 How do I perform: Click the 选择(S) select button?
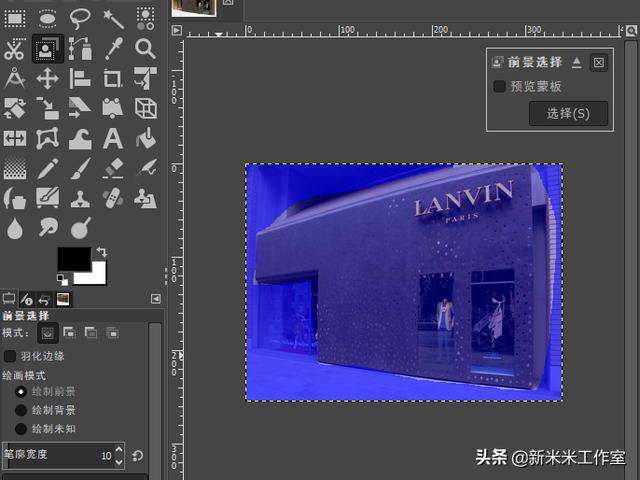[x=568, y=113]
